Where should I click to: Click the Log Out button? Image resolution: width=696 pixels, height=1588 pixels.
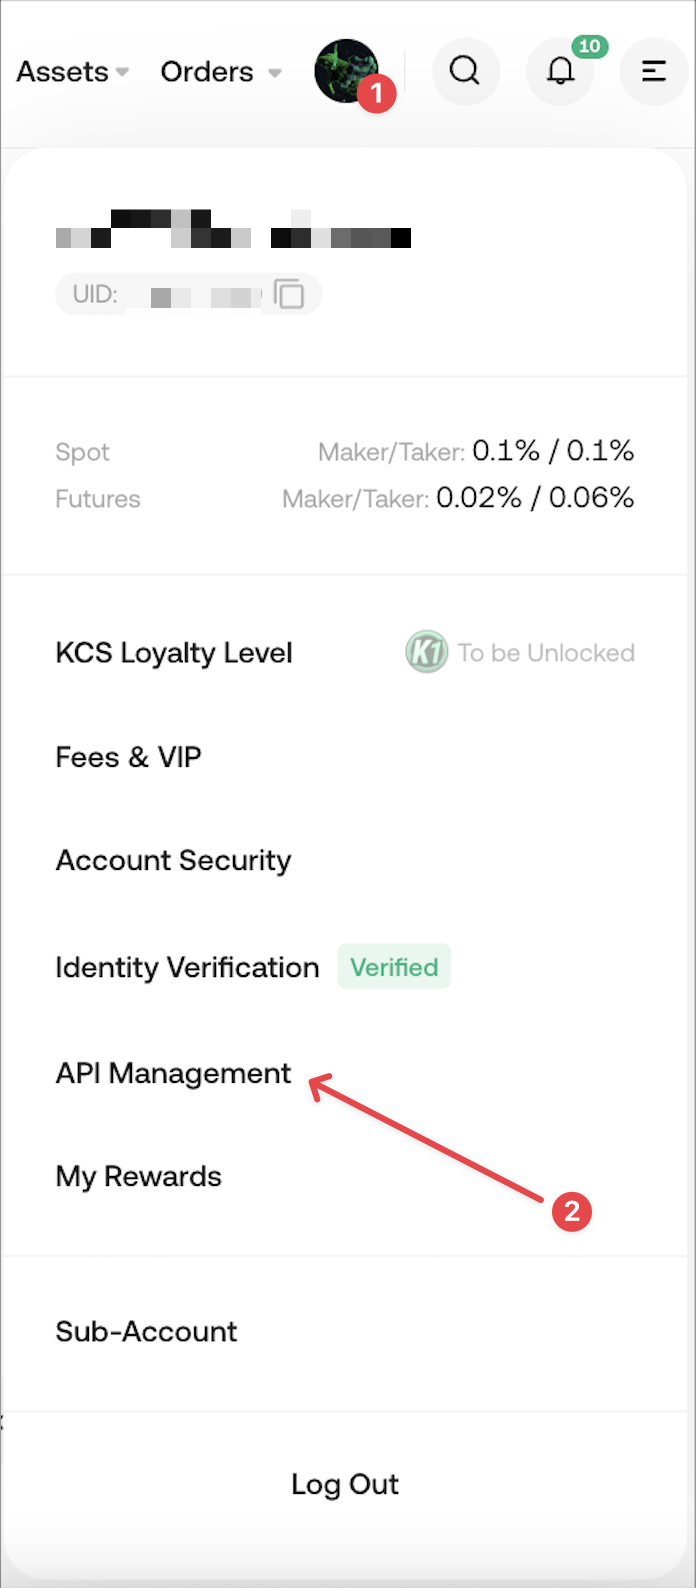[345, 1484]
